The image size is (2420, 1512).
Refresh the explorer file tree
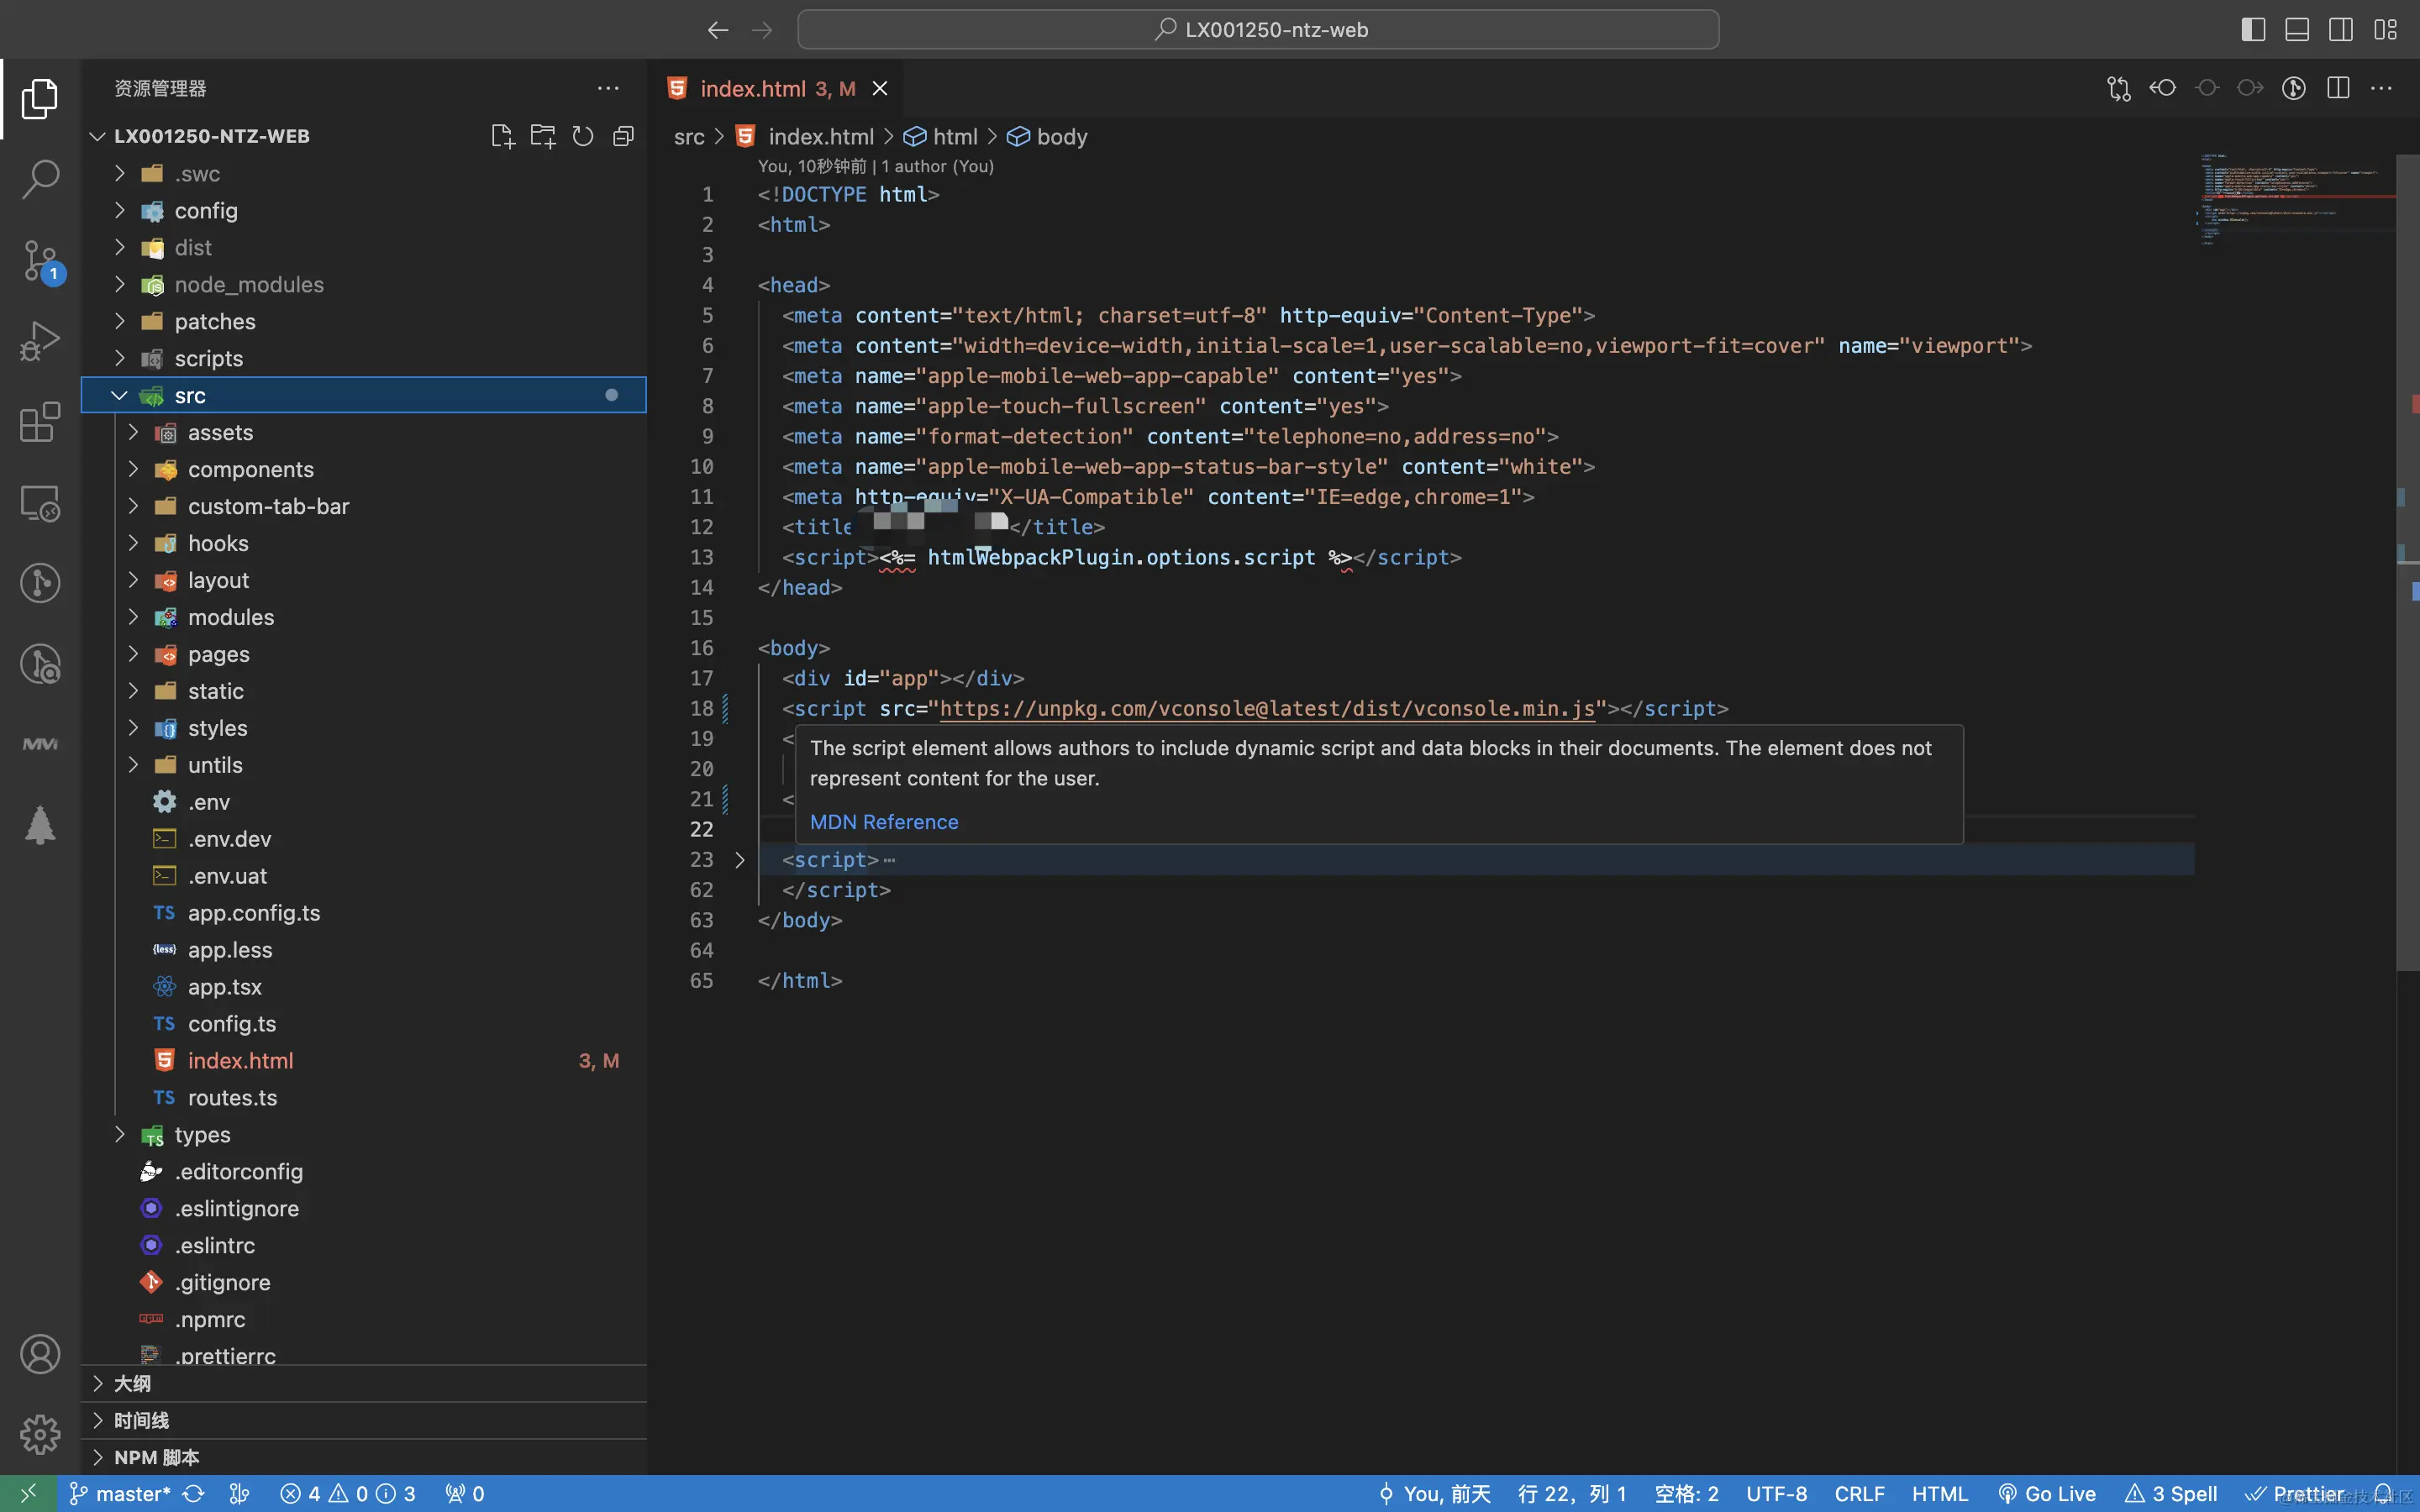583,136
